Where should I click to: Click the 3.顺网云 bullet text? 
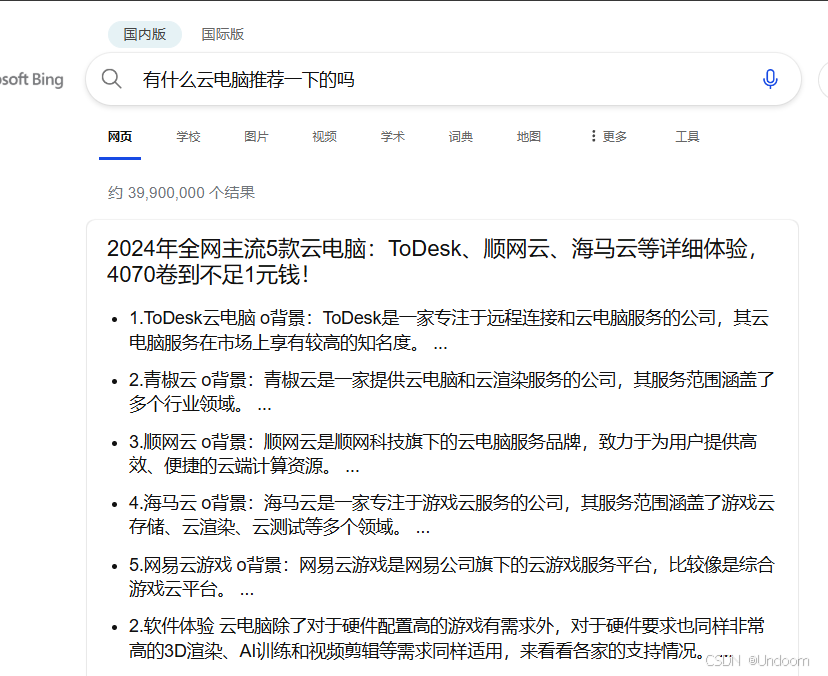[x=443, y=454]
